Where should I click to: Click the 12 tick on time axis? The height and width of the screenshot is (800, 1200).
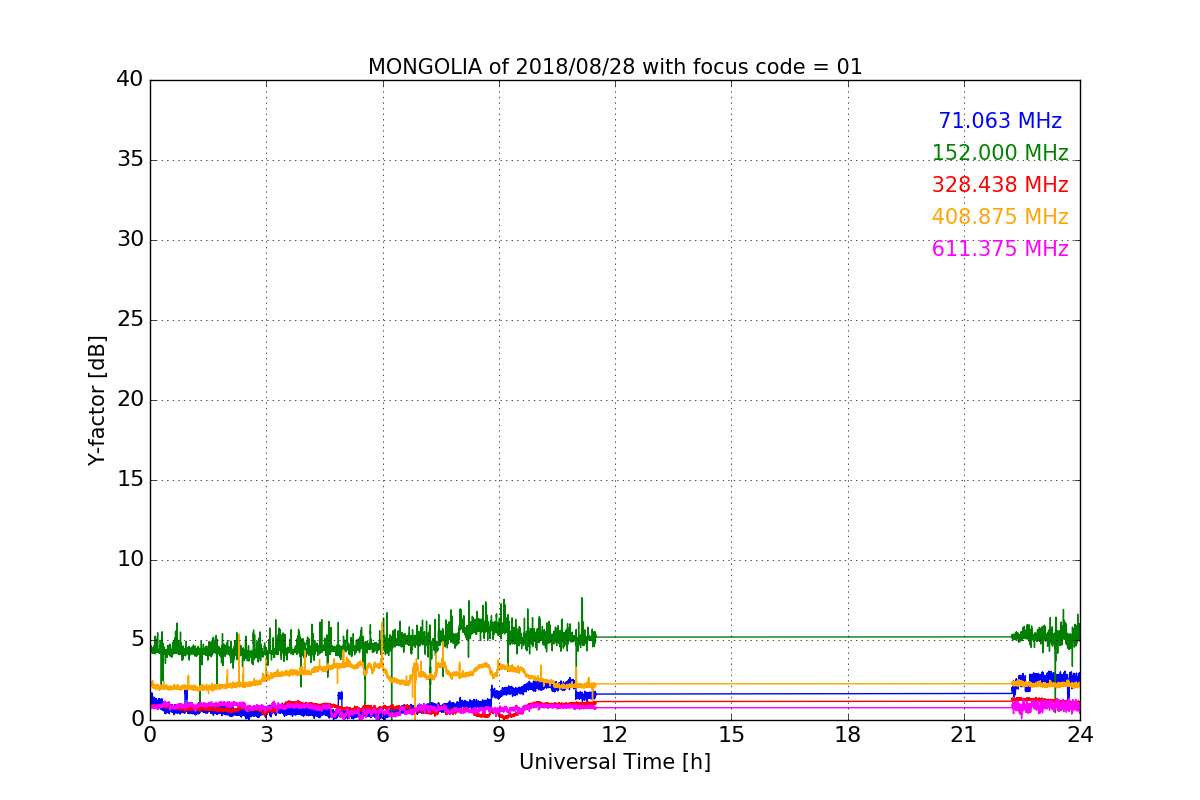coord(615,734)
